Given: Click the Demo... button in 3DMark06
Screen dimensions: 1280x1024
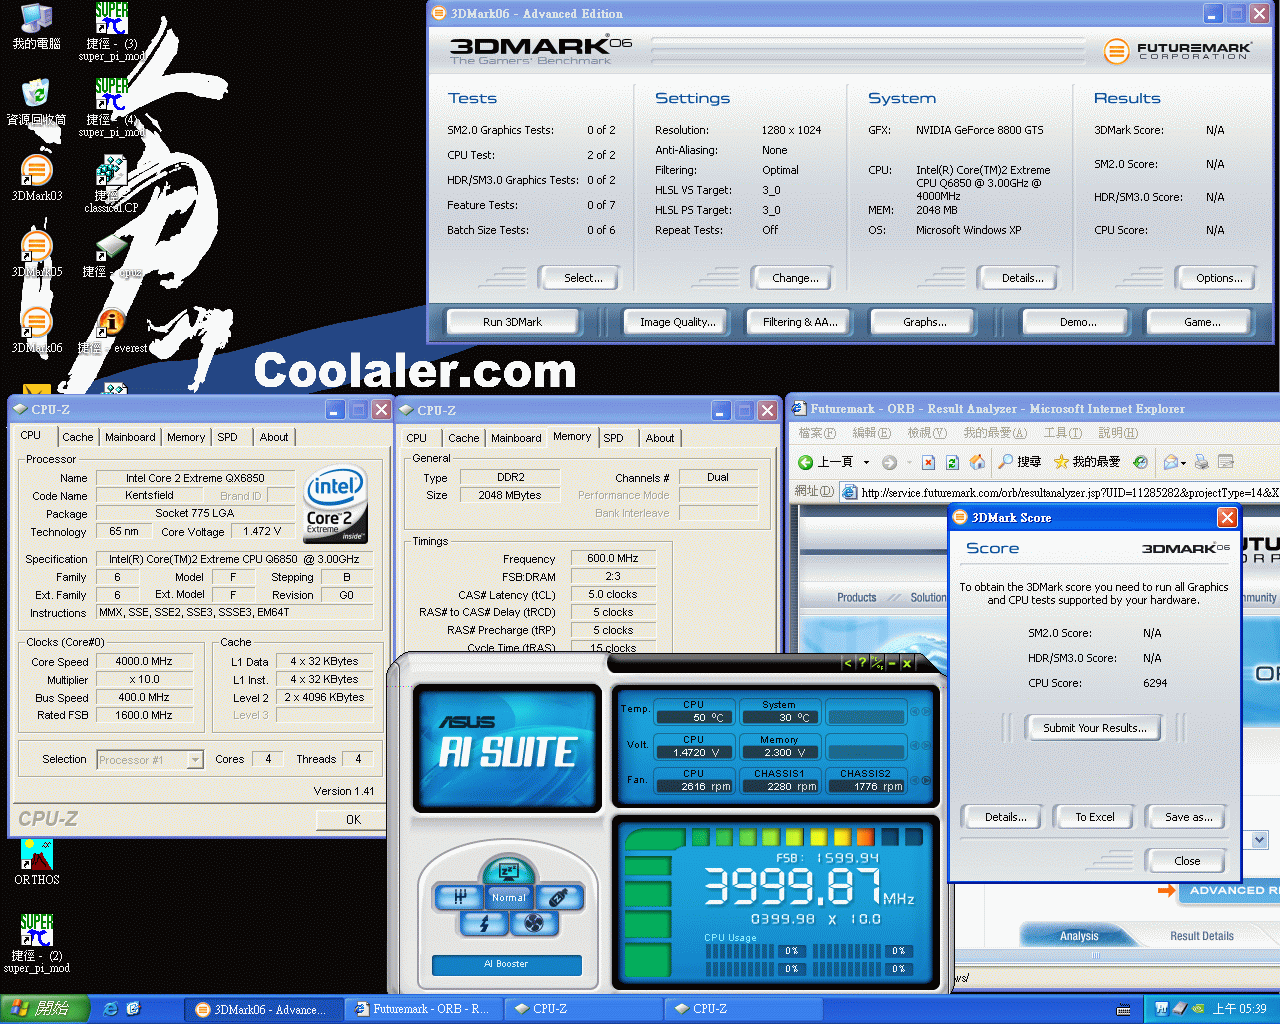Looking at the screenshot, I should (x=1078, y=322).
